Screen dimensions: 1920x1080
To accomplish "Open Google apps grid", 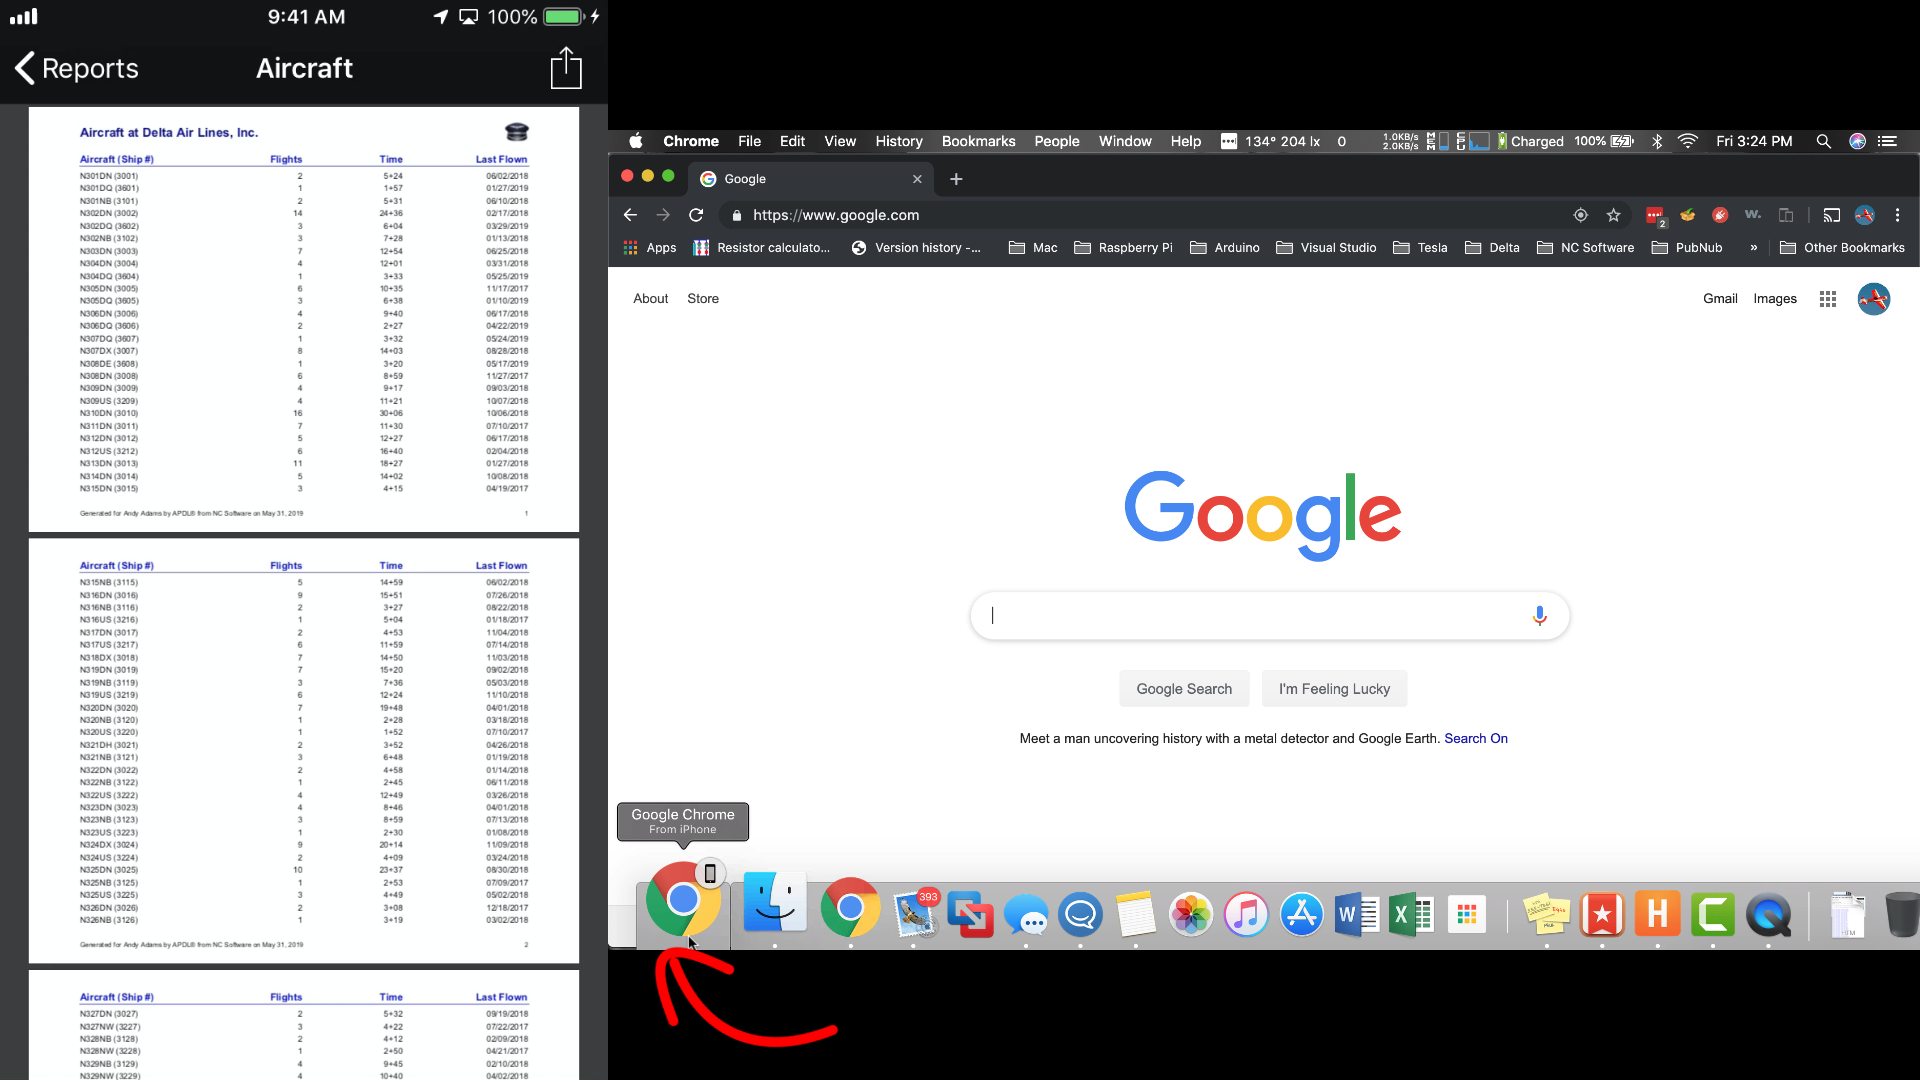I will coord(1828,299).
